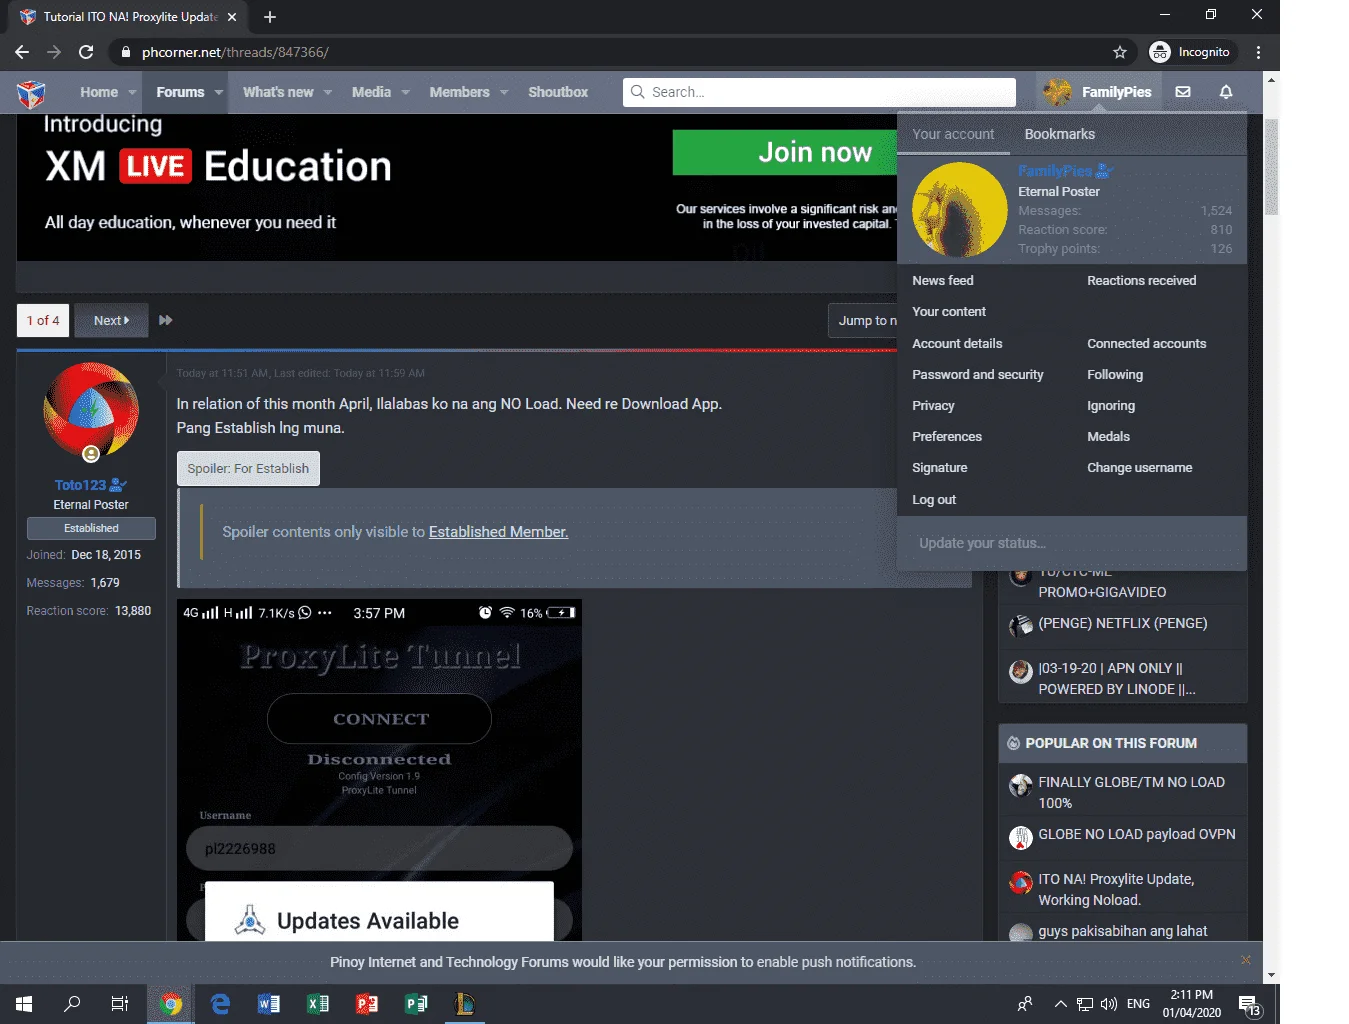The image size is (1349, 1024).
Task: Open Reactions received
Action: [1142, 281]
